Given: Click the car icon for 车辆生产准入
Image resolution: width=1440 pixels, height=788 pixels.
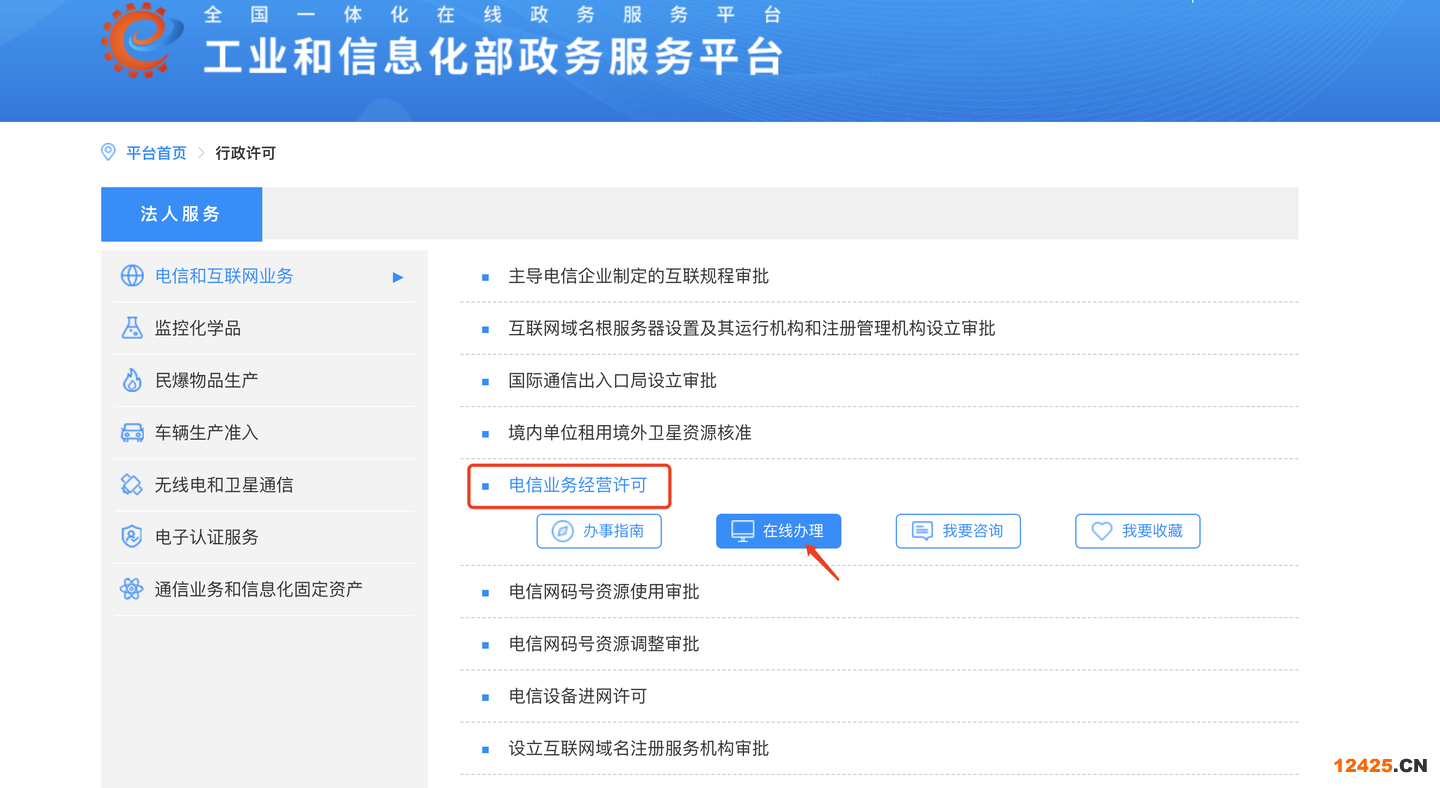Looking at the screenshot, I should 132,433.
